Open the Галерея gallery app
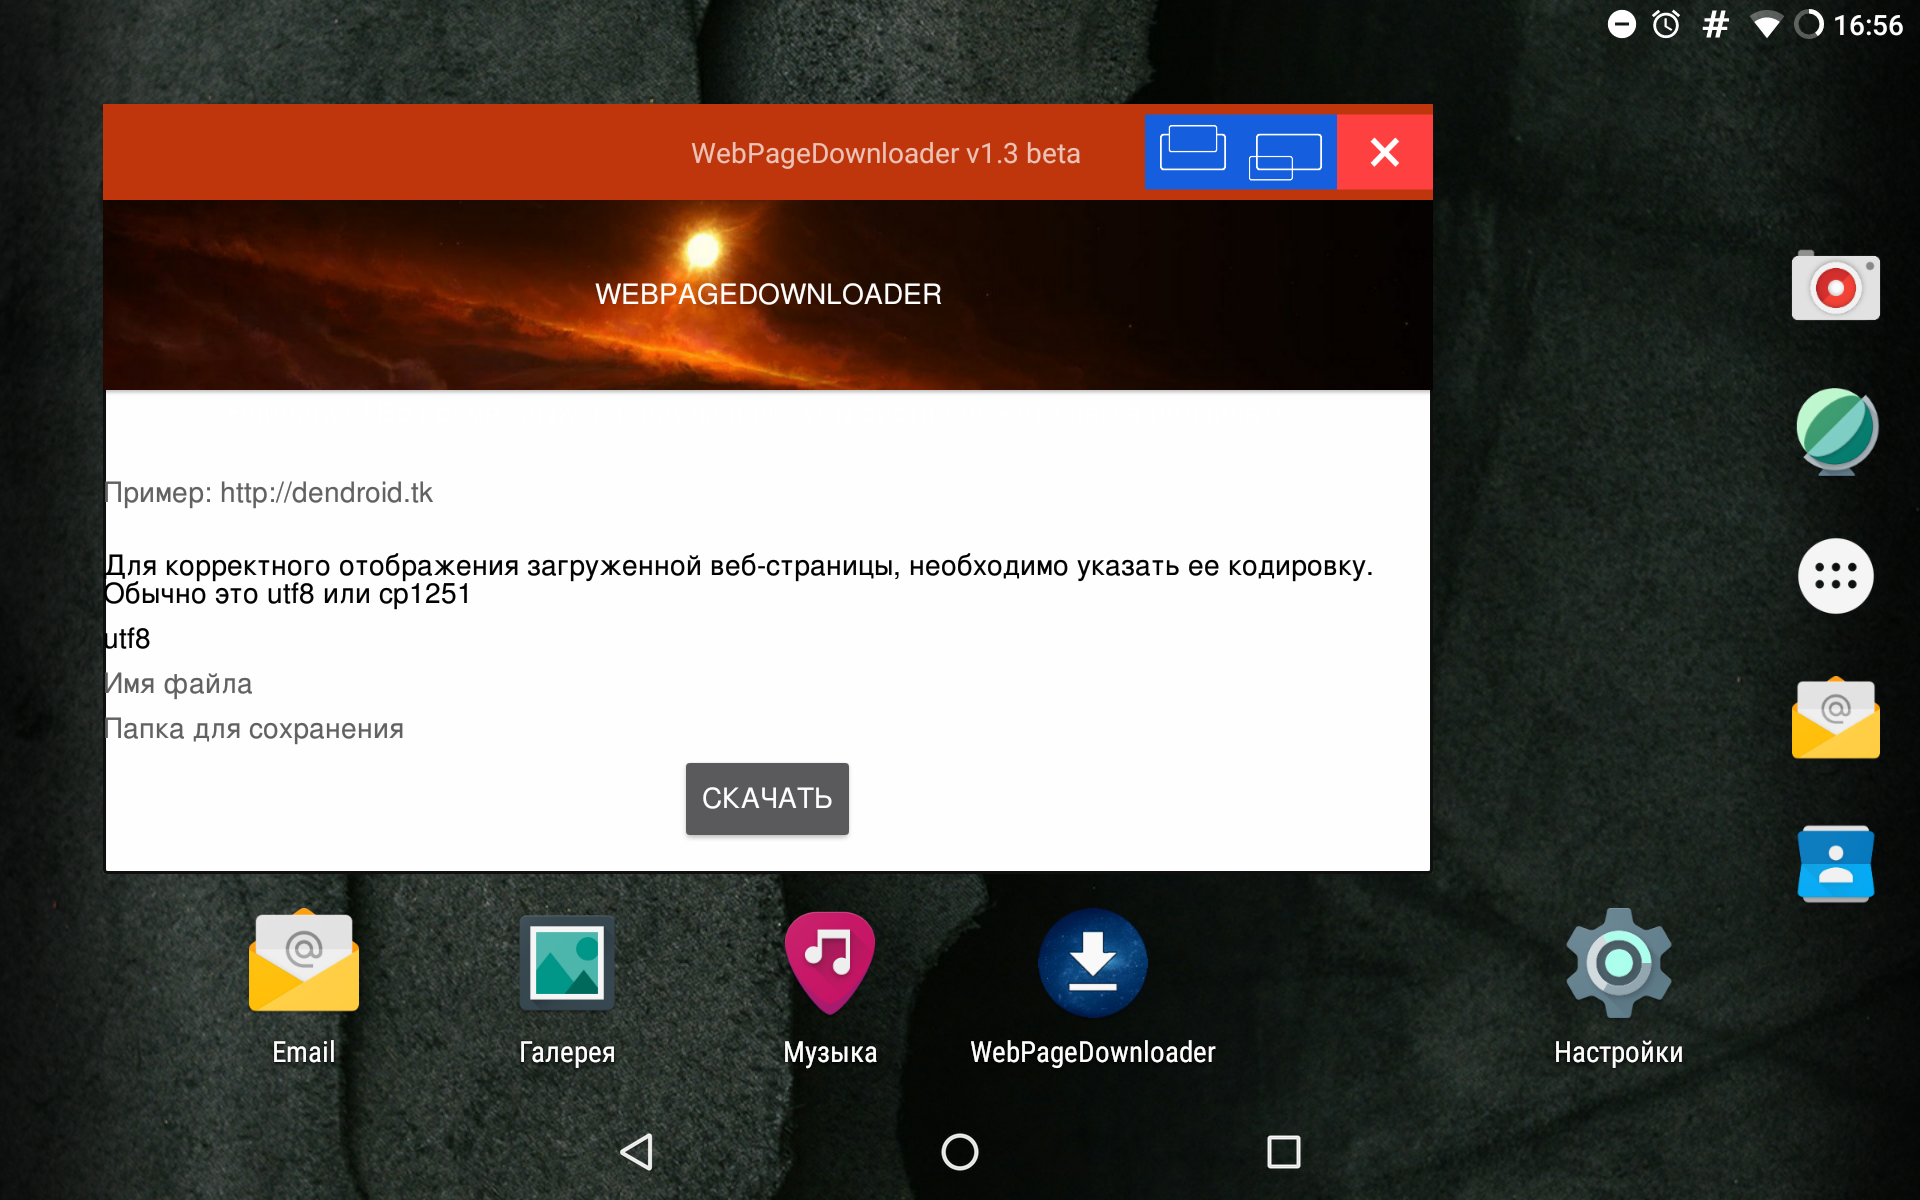Image resolution: width=1920 pixels, height=1200 pixels. [567, 963]
